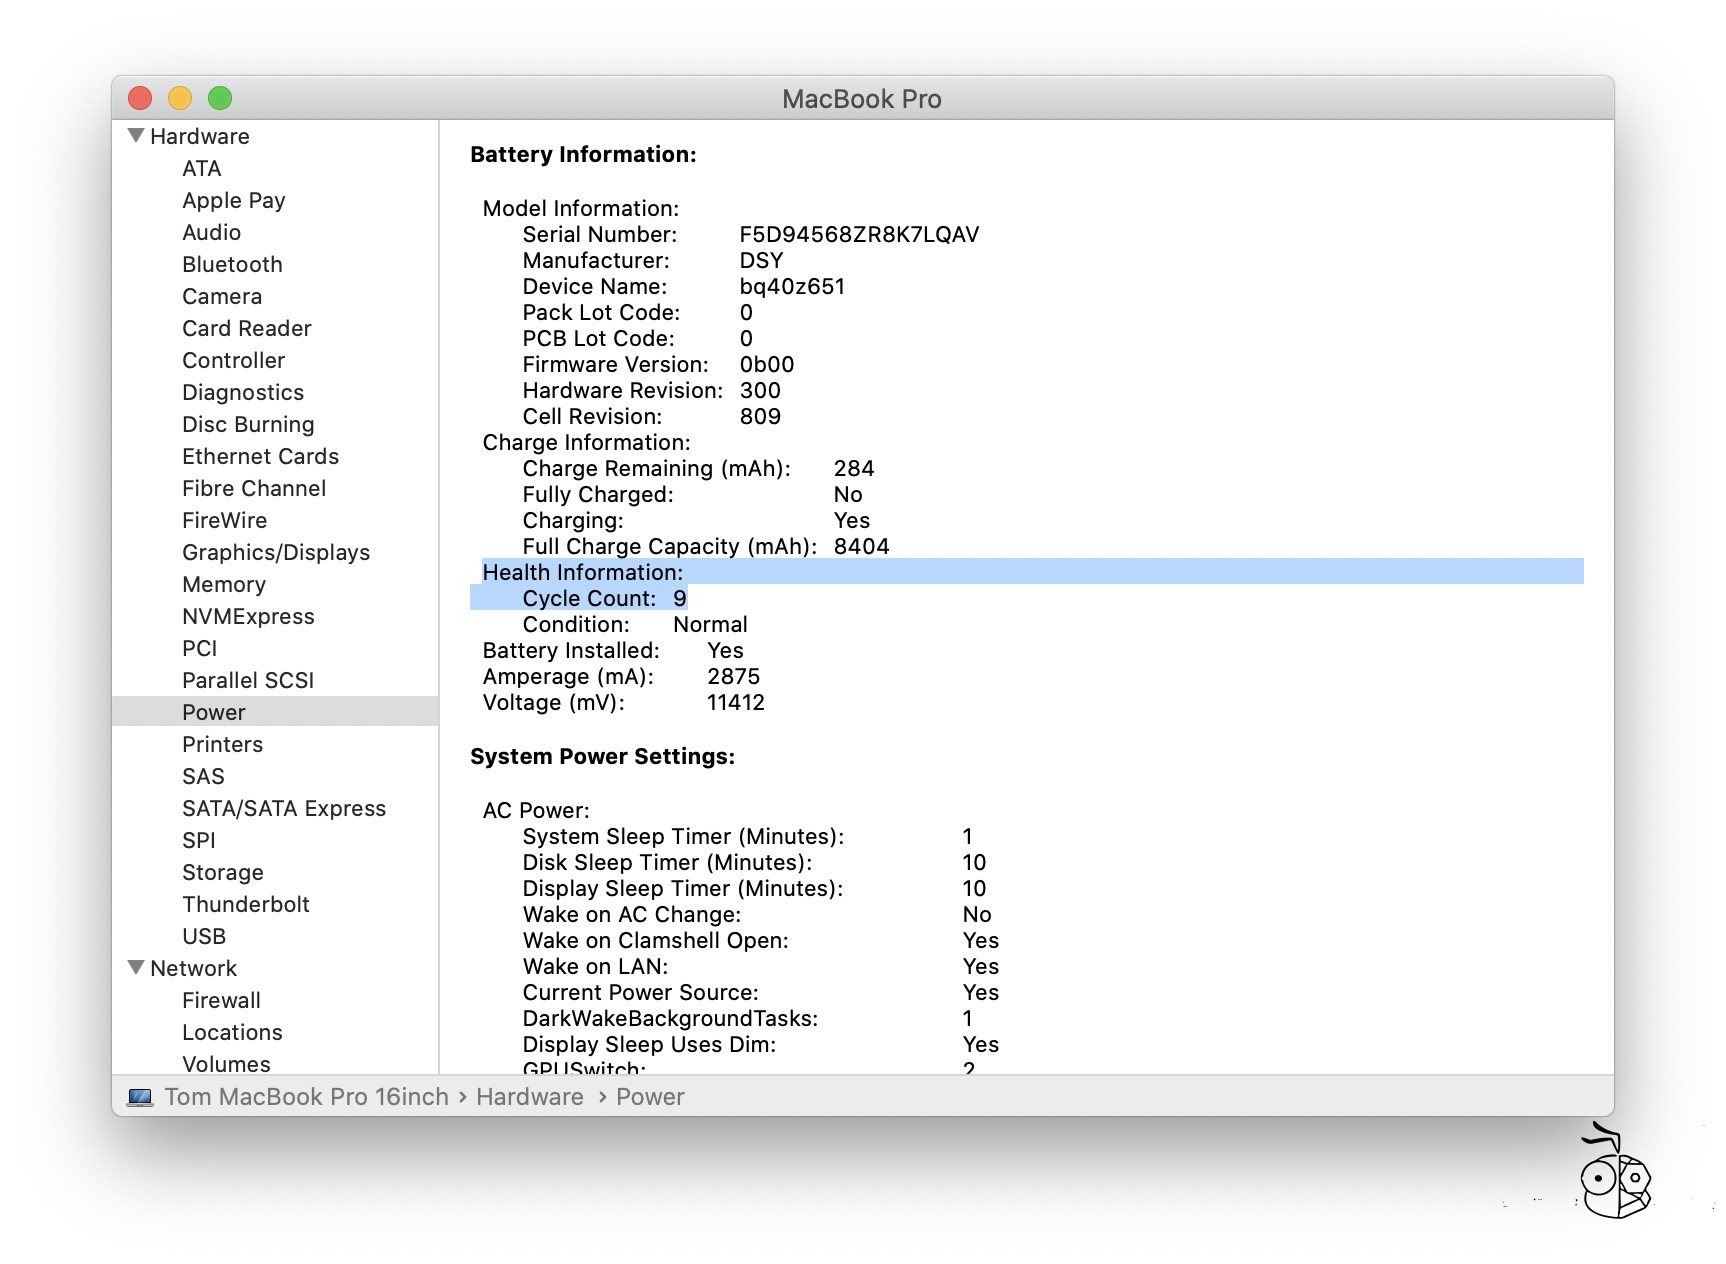Open the Disc Burning section
This screenshot has width=1726, height=1264.
tap(247, 424)
